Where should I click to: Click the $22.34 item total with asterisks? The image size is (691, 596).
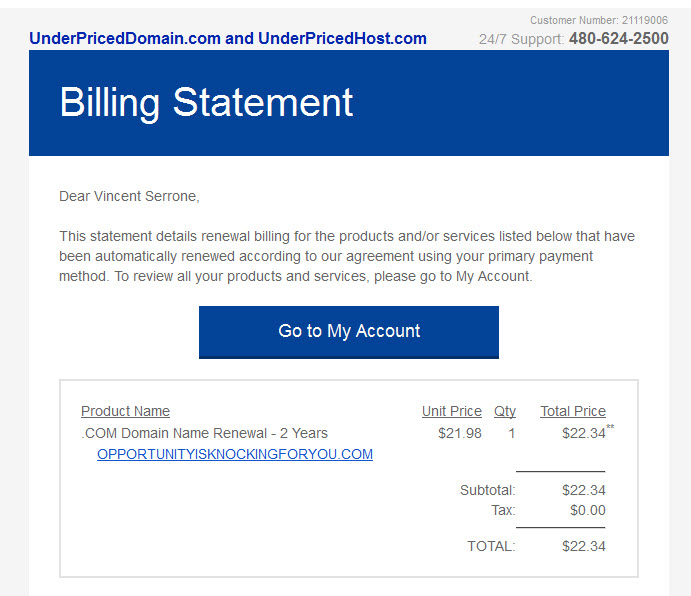pos(588,432)
